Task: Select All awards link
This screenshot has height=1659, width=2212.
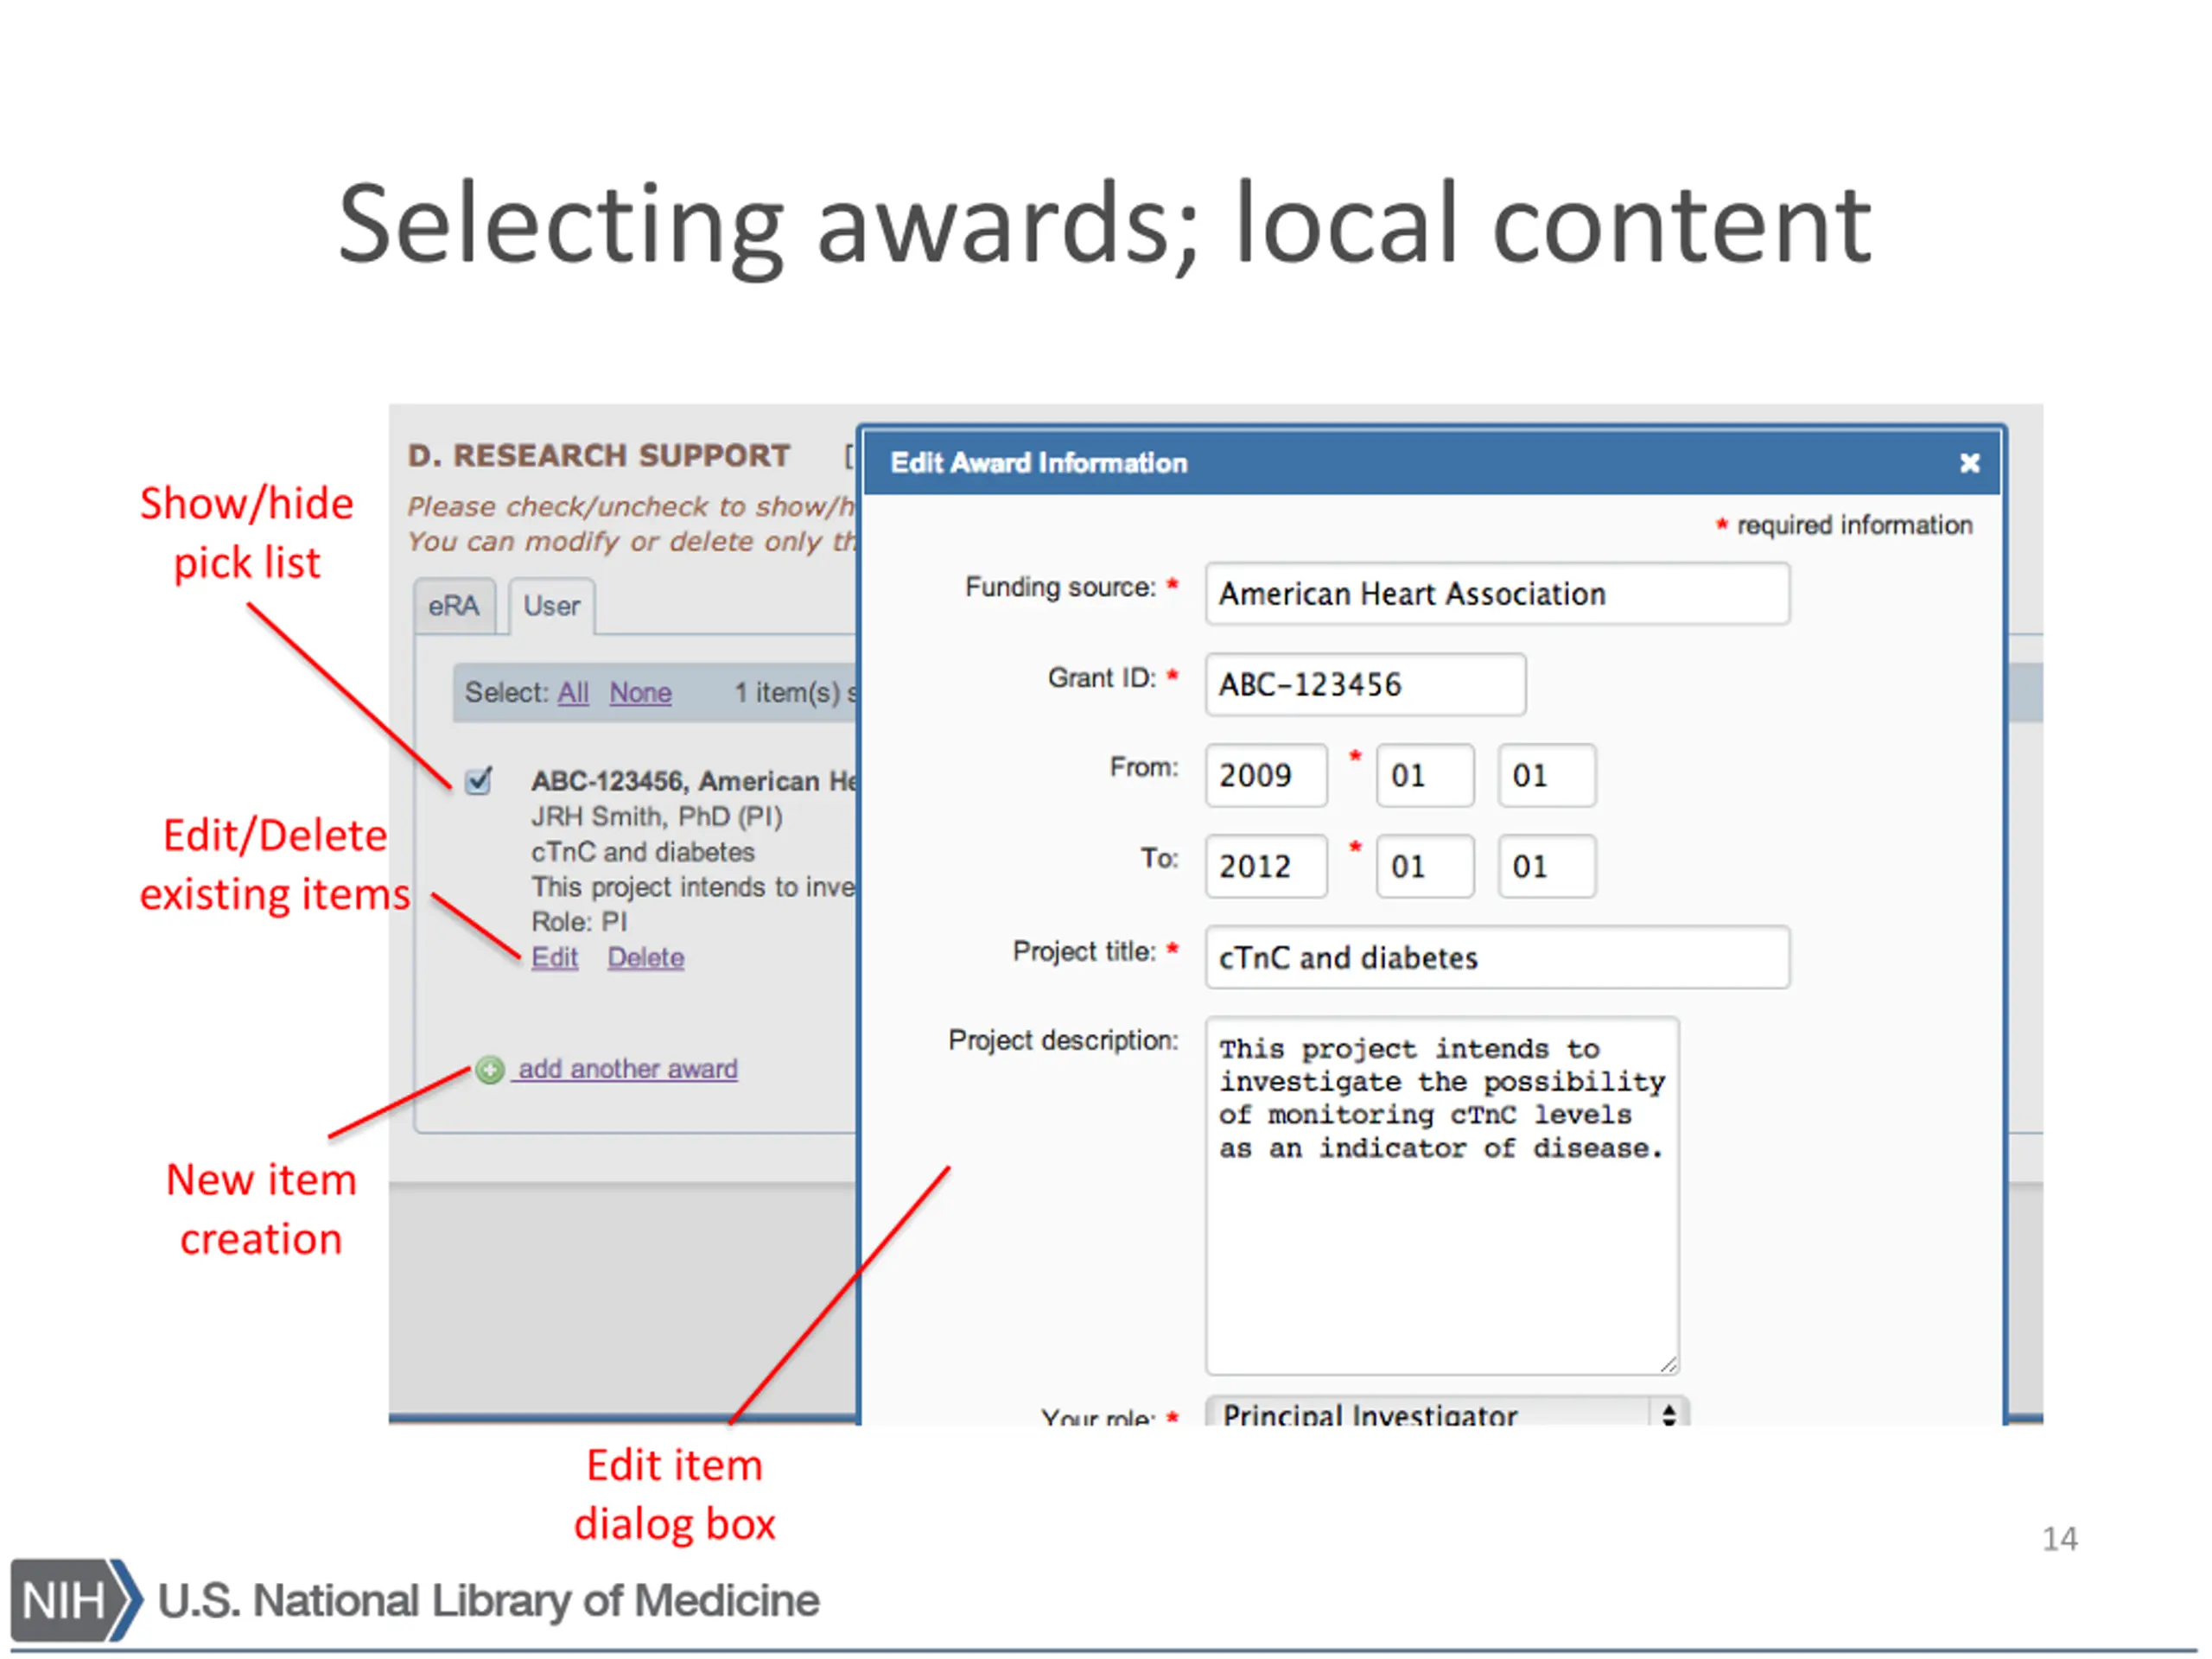Action: [573, 692]
